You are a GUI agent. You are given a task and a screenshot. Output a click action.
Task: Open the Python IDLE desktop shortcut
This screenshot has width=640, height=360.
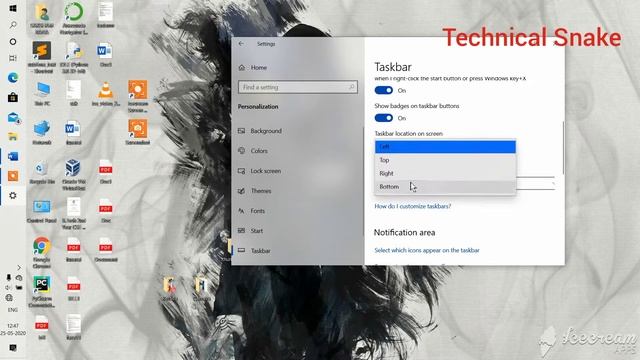tap(74, 57)
